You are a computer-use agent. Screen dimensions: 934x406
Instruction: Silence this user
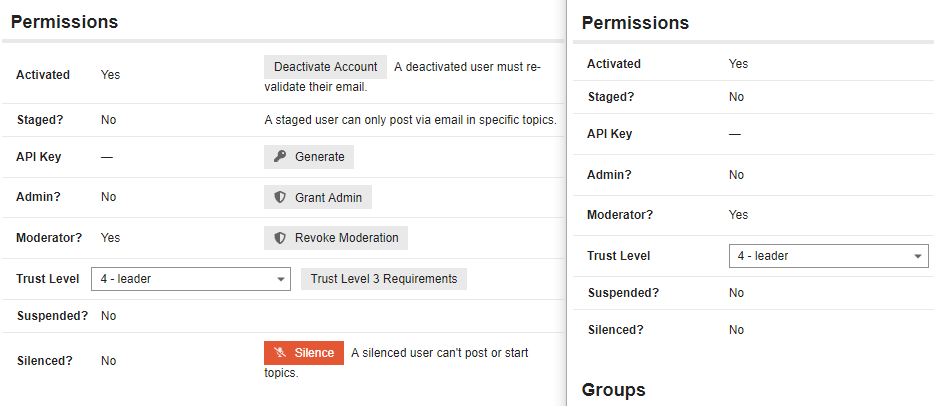(304, 353)
